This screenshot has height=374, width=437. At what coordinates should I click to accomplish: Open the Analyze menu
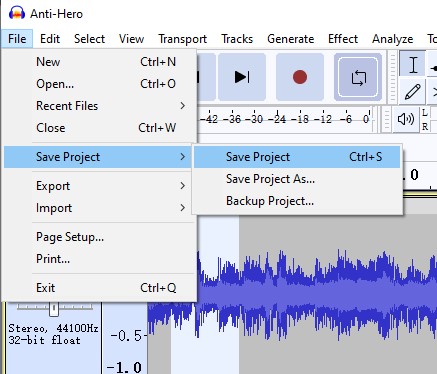click(392, 39)
